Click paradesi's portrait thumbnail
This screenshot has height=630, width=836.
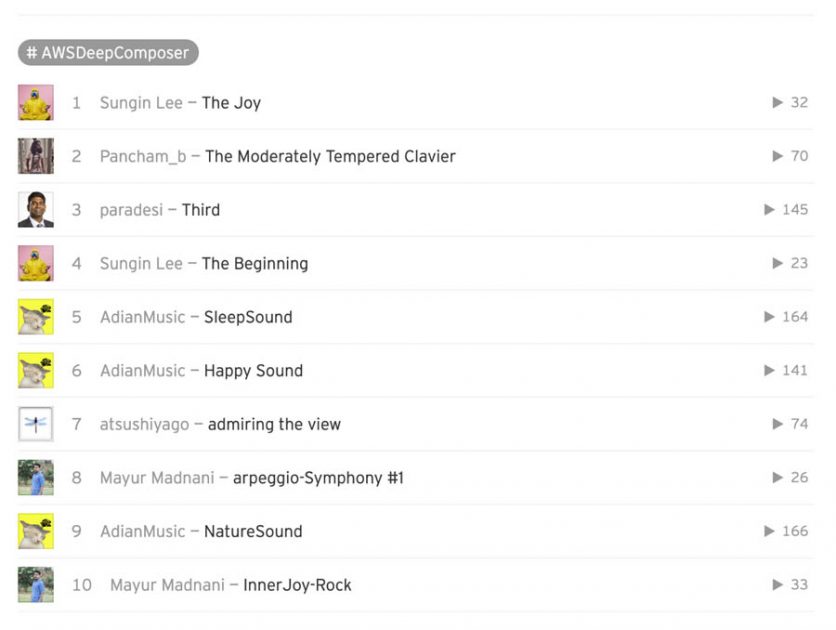click(36, 209)
